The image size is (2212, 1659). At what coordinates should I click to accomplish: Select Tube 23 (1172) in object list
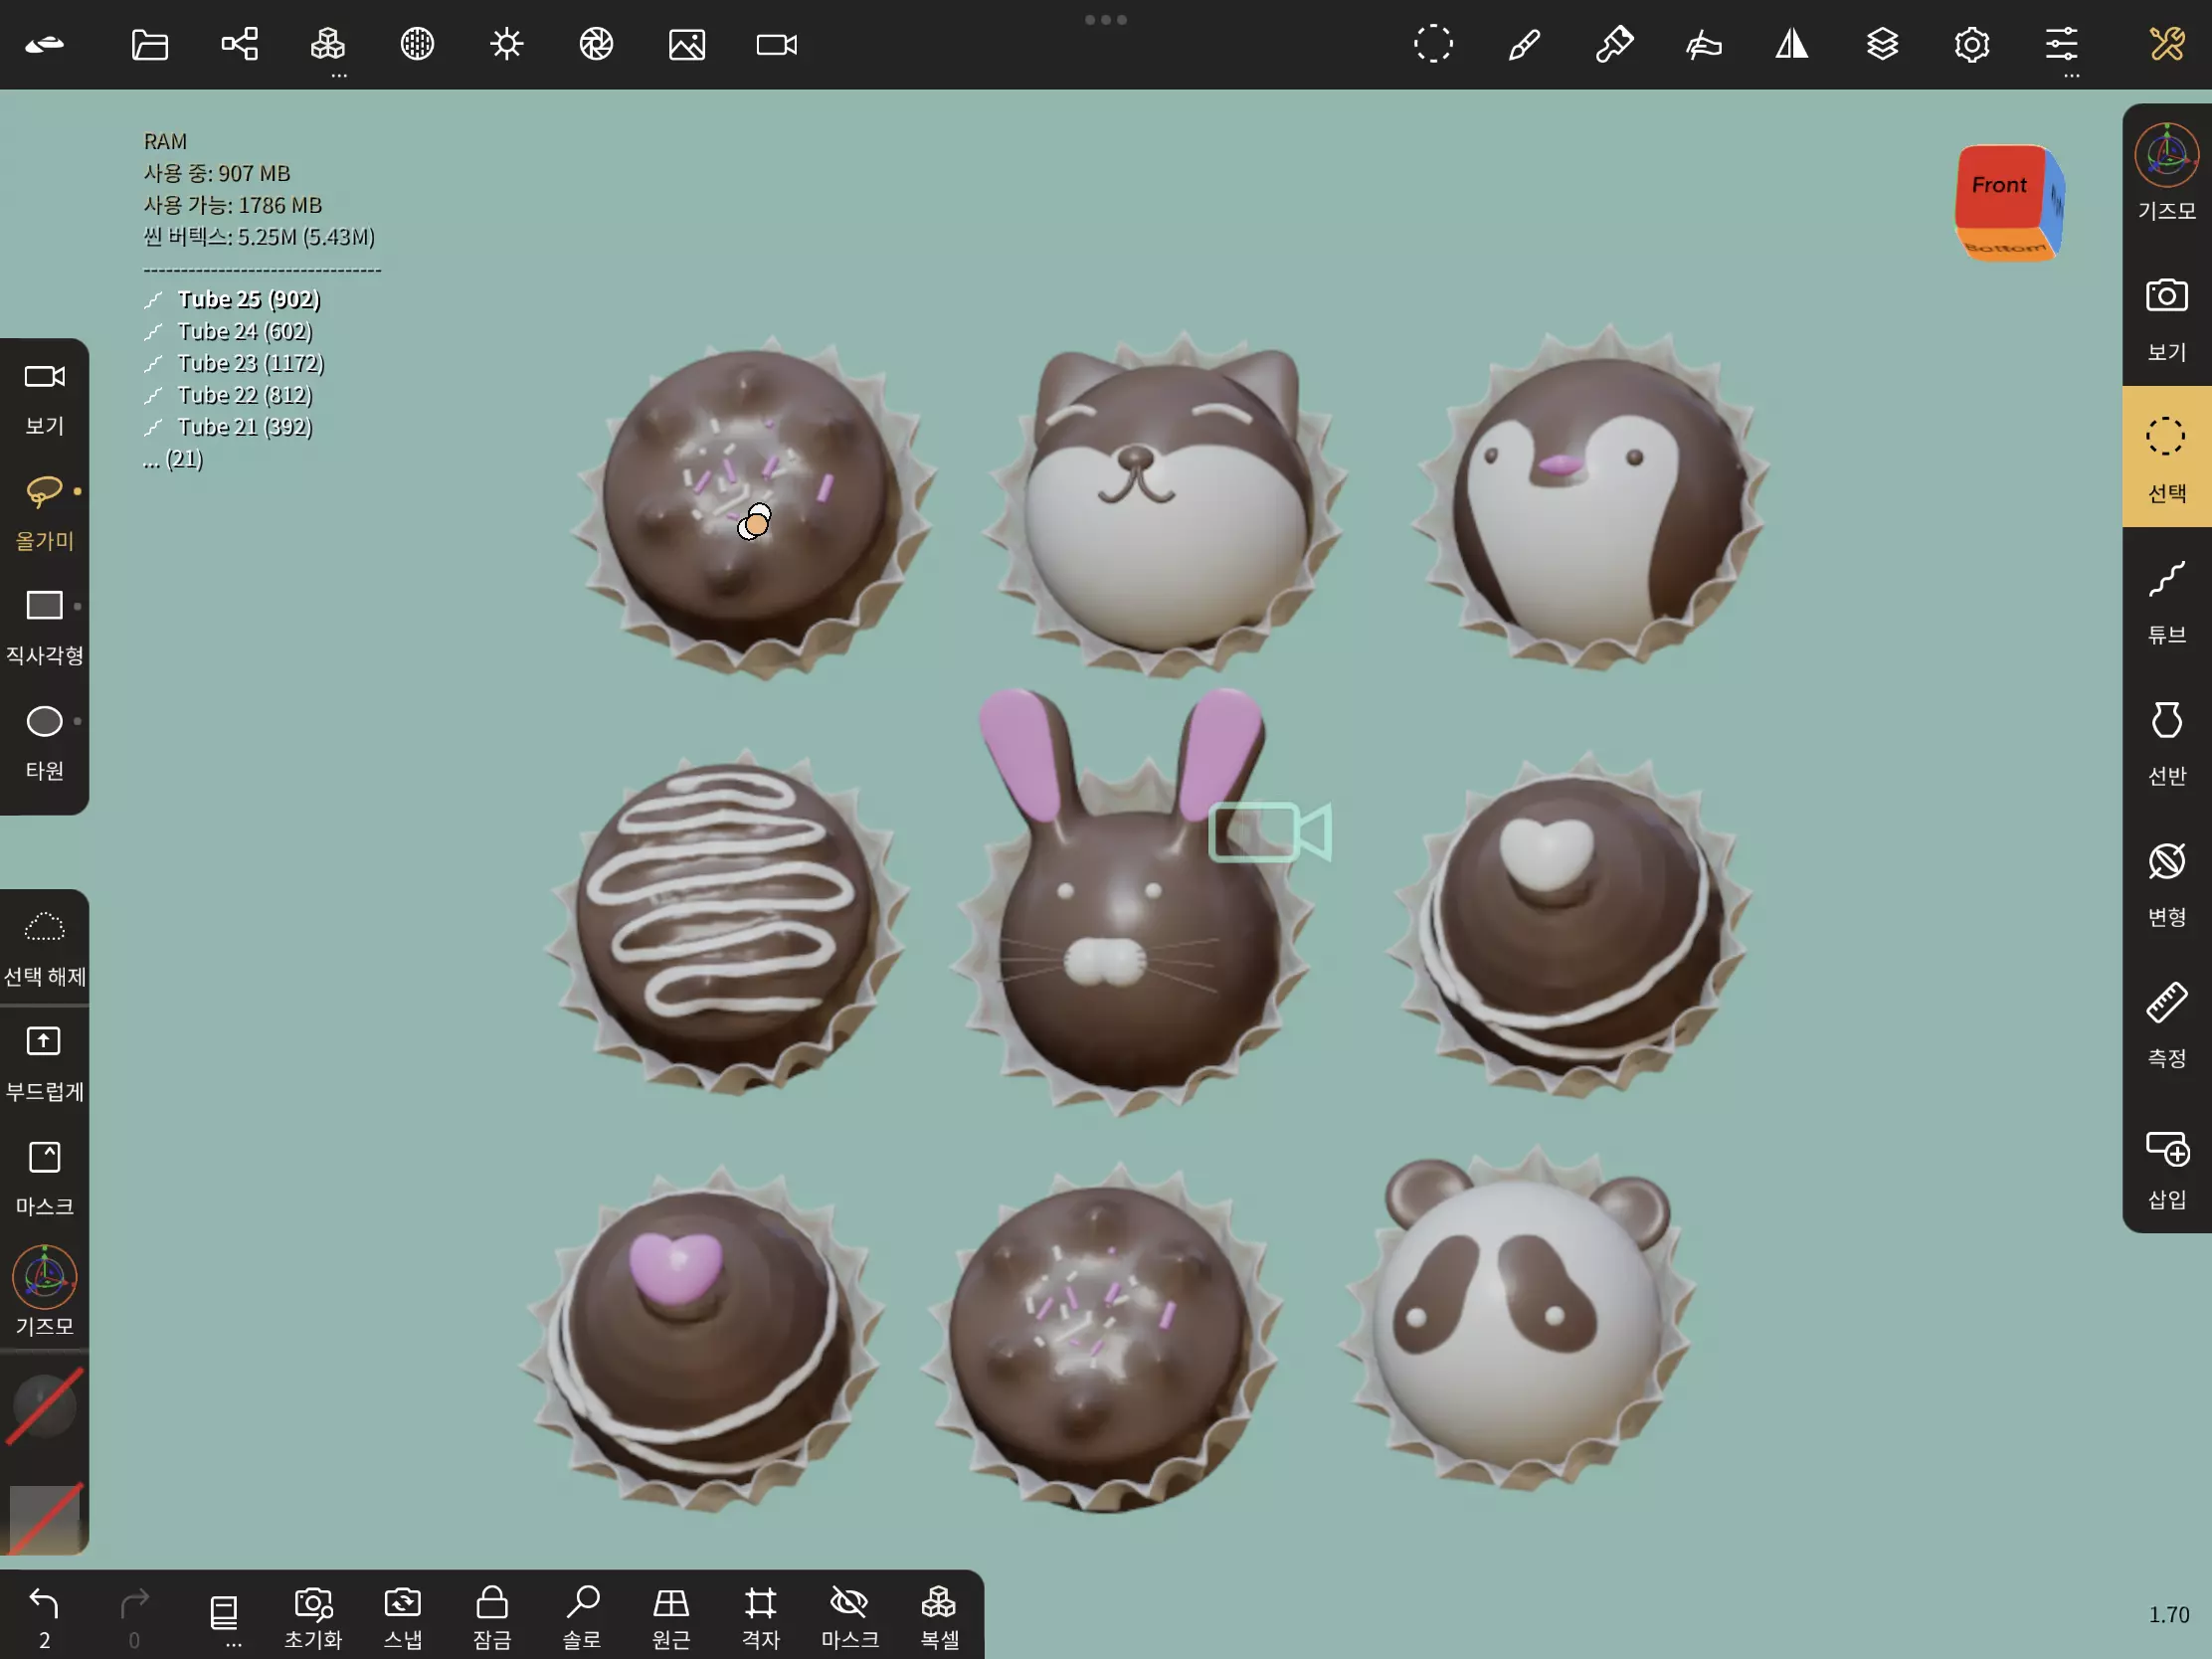tap(235, 363)
